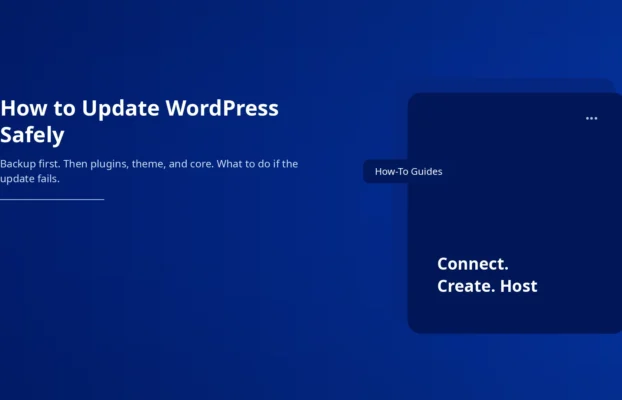This screenshot has height=400, width=622.
Task: Select the How-To Guides category tag
Action: (x=409, y=171)
